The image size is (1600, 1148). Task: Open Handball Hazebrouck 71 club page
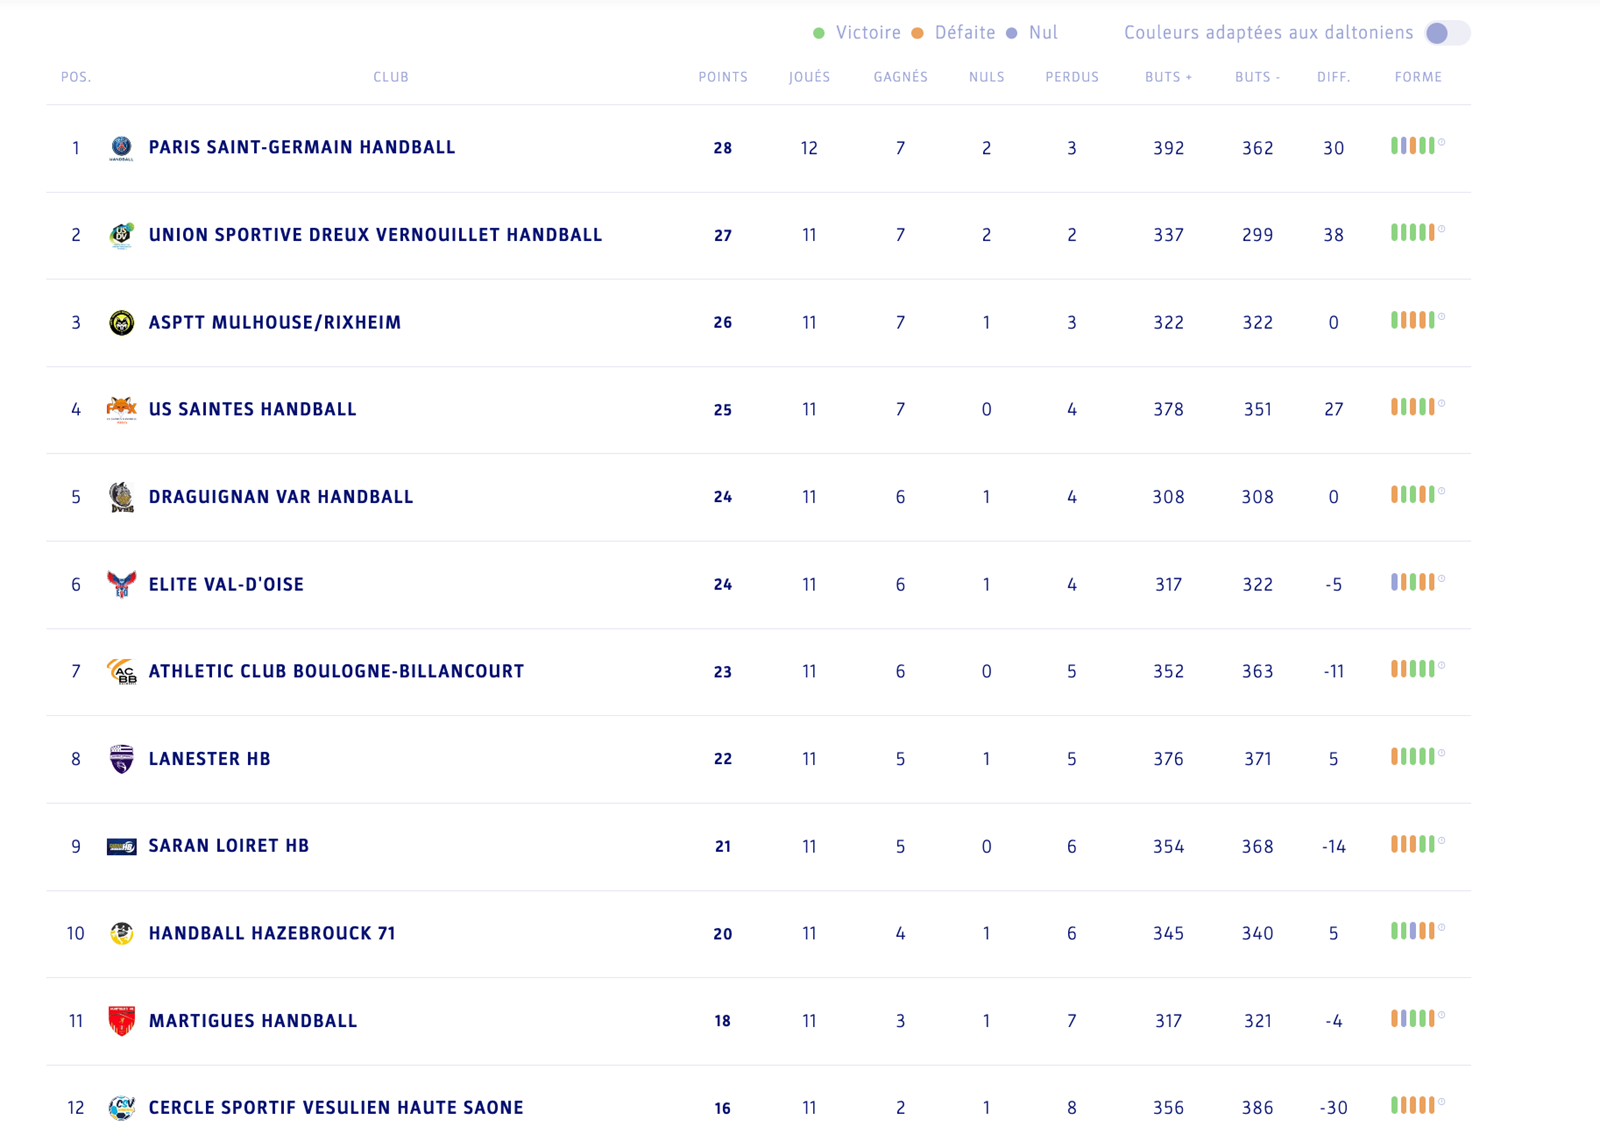(x=272, y=933)
